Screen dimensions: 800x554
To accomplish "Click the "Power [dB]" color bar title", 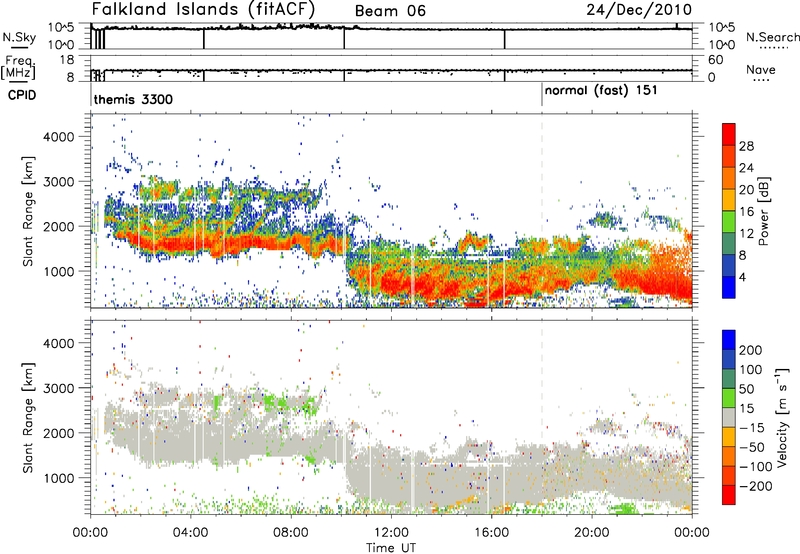I will tap(763, 211).
